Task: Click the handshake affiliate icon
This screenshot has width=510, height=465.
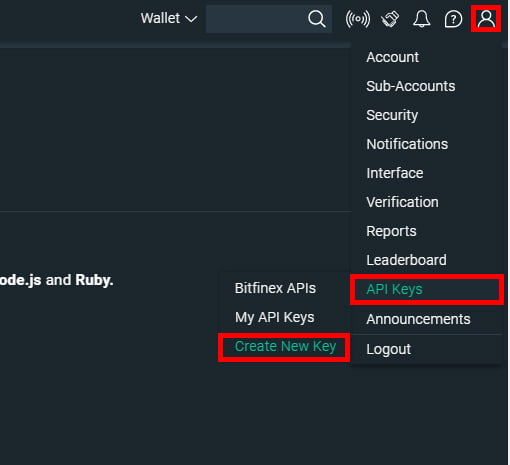Action: [390, 19]
